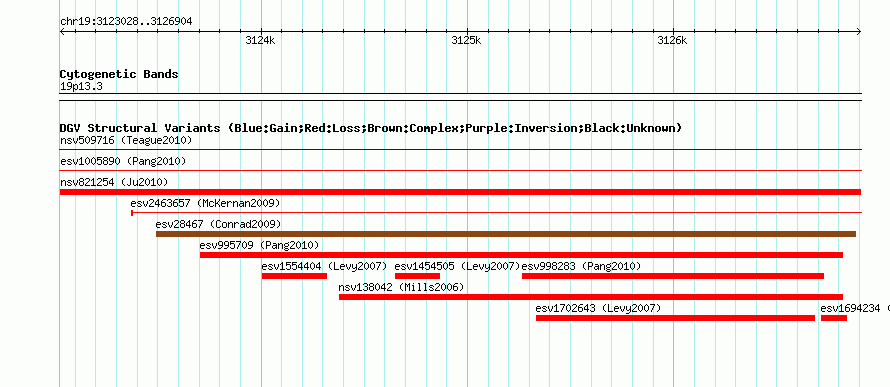Screen dimensions: 890x387
Task: Open esv998283 (Pang2010) variant label
Action: point(581,266)
